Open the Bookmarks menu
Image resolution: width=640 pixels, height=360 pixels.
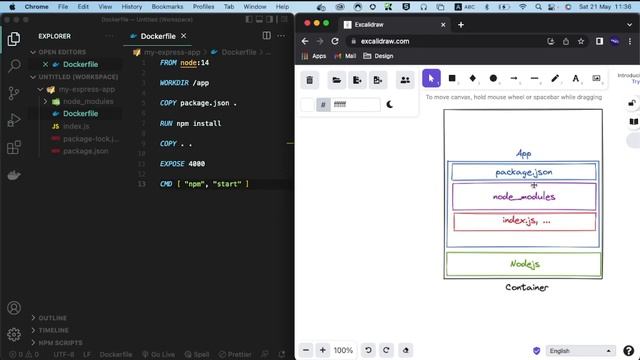(x=167, y=7)
